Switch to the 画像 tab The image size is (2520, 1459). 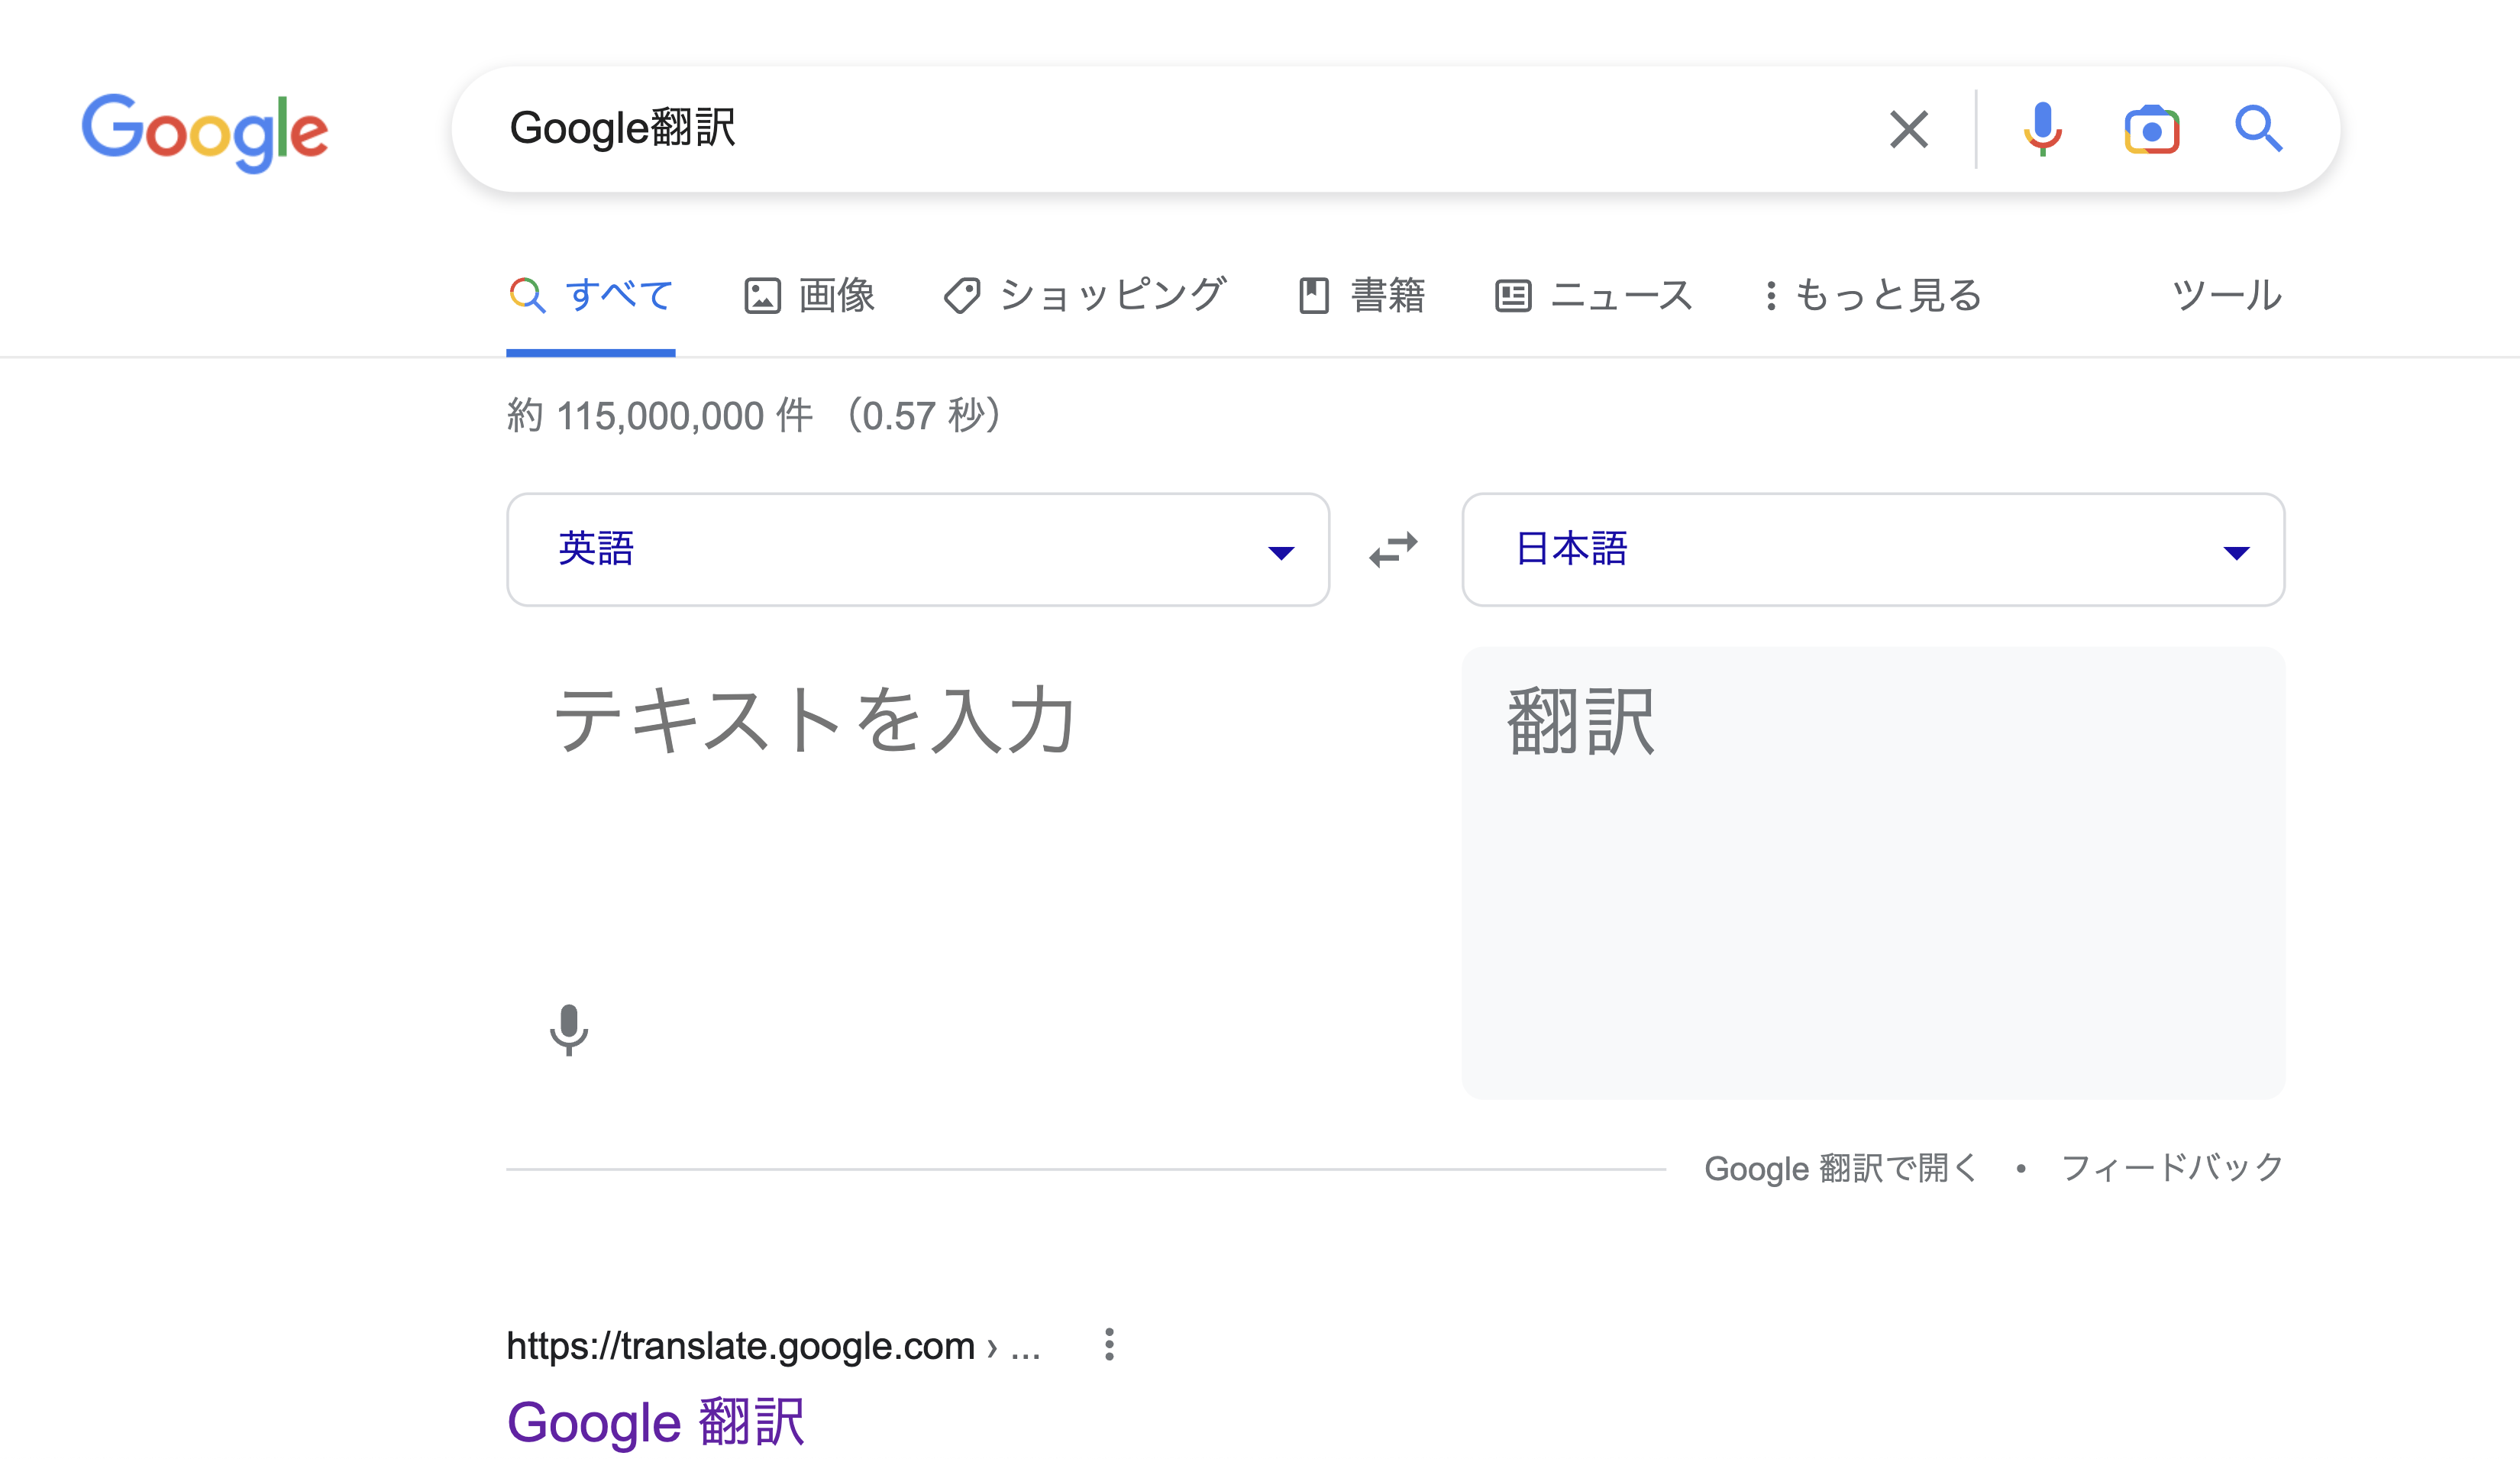pos(810,296)
